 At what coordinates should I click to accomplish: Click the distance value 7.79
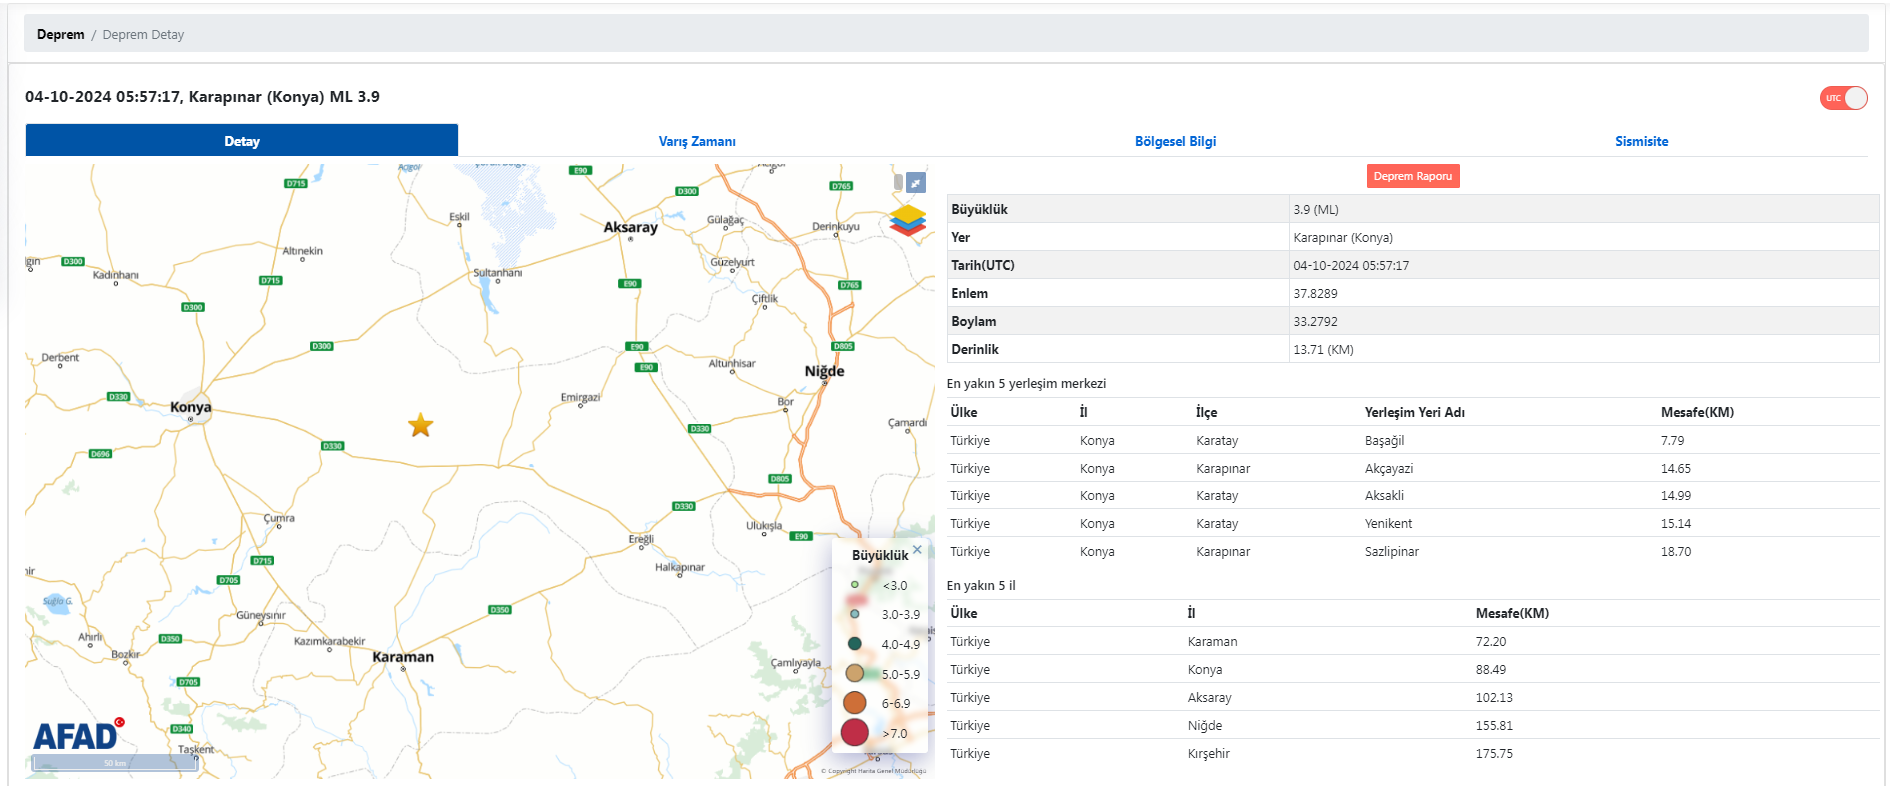(x=1672, y=440)
